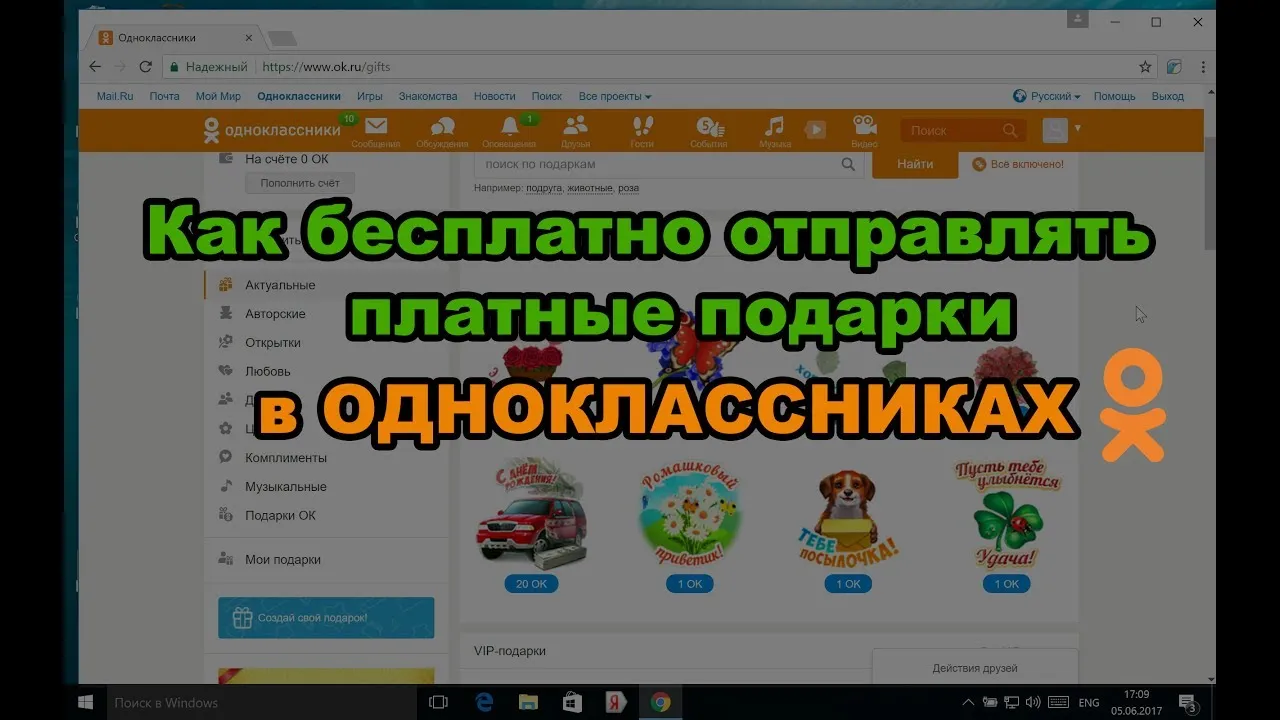Switch ENG keyboard language in tray
The height and width of the screenshot is (720, 1280).
1088,702
